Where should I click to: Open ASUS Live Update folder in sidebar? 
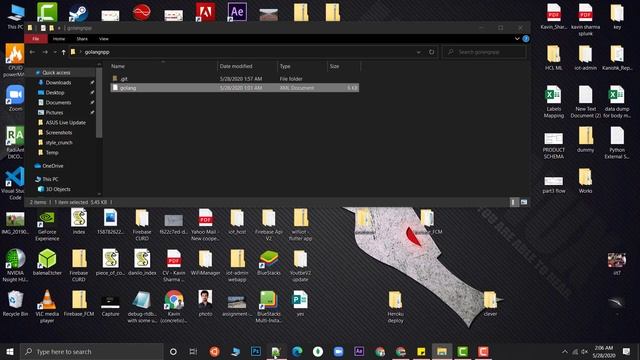click(65, 123)
